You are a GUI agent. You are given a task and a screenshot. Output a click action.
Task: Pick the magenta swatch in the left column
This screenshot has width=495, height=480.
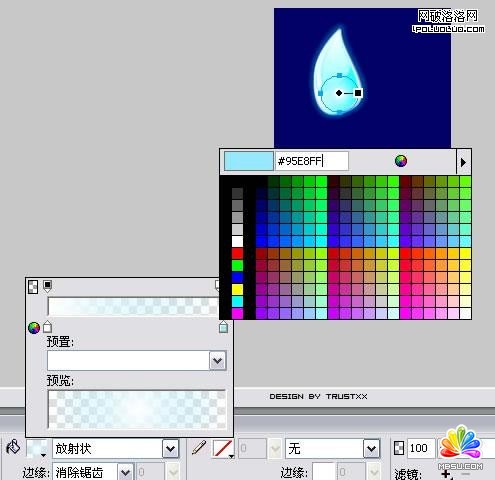(237, 313)
